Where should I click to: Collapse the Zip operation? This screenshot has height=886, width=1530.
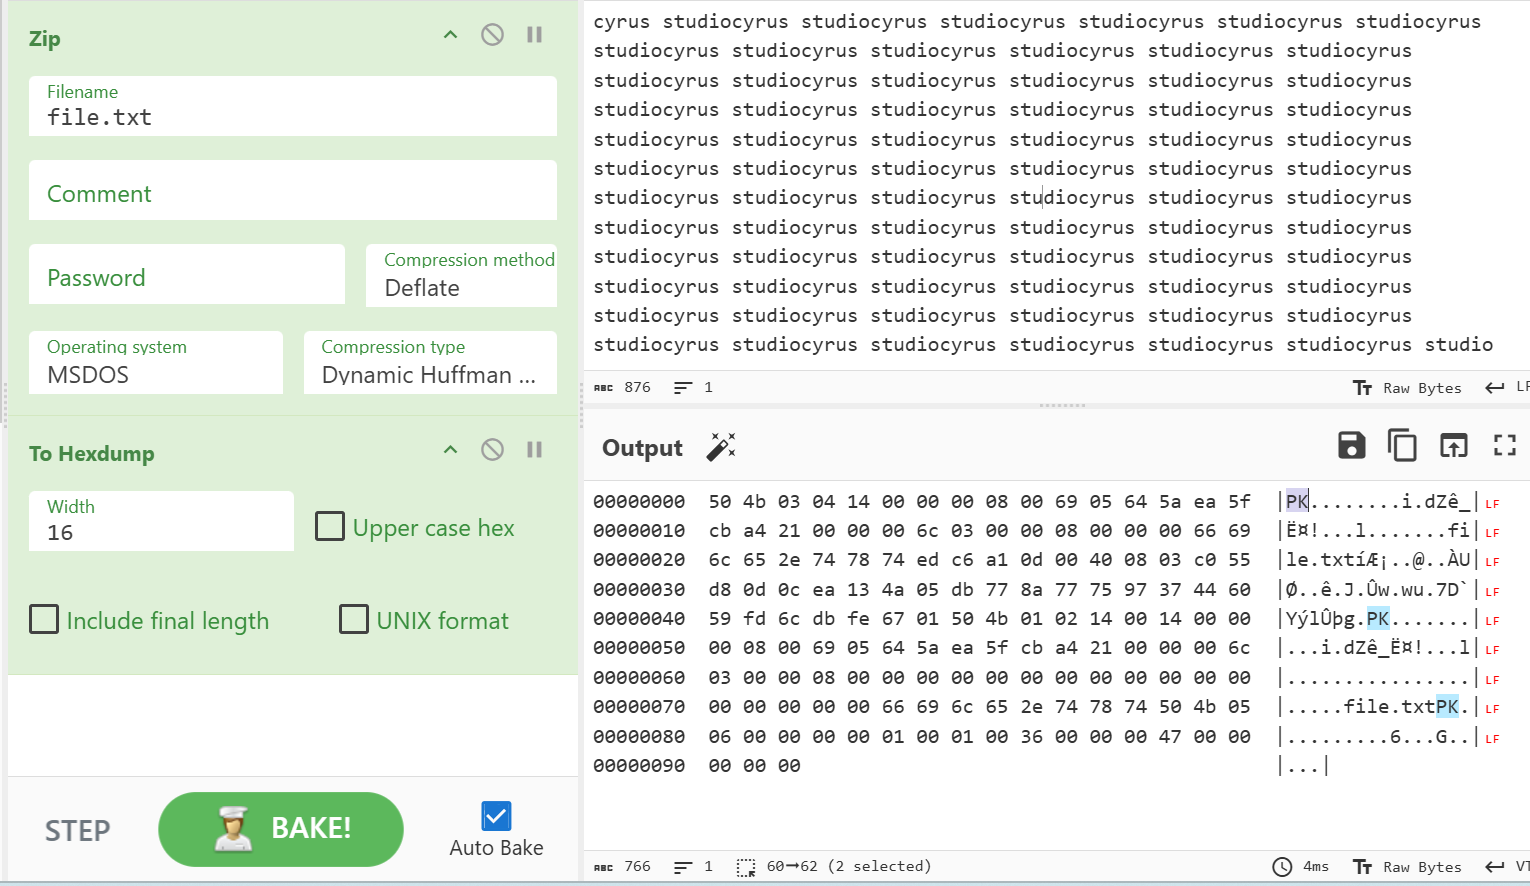coord(450,35)
